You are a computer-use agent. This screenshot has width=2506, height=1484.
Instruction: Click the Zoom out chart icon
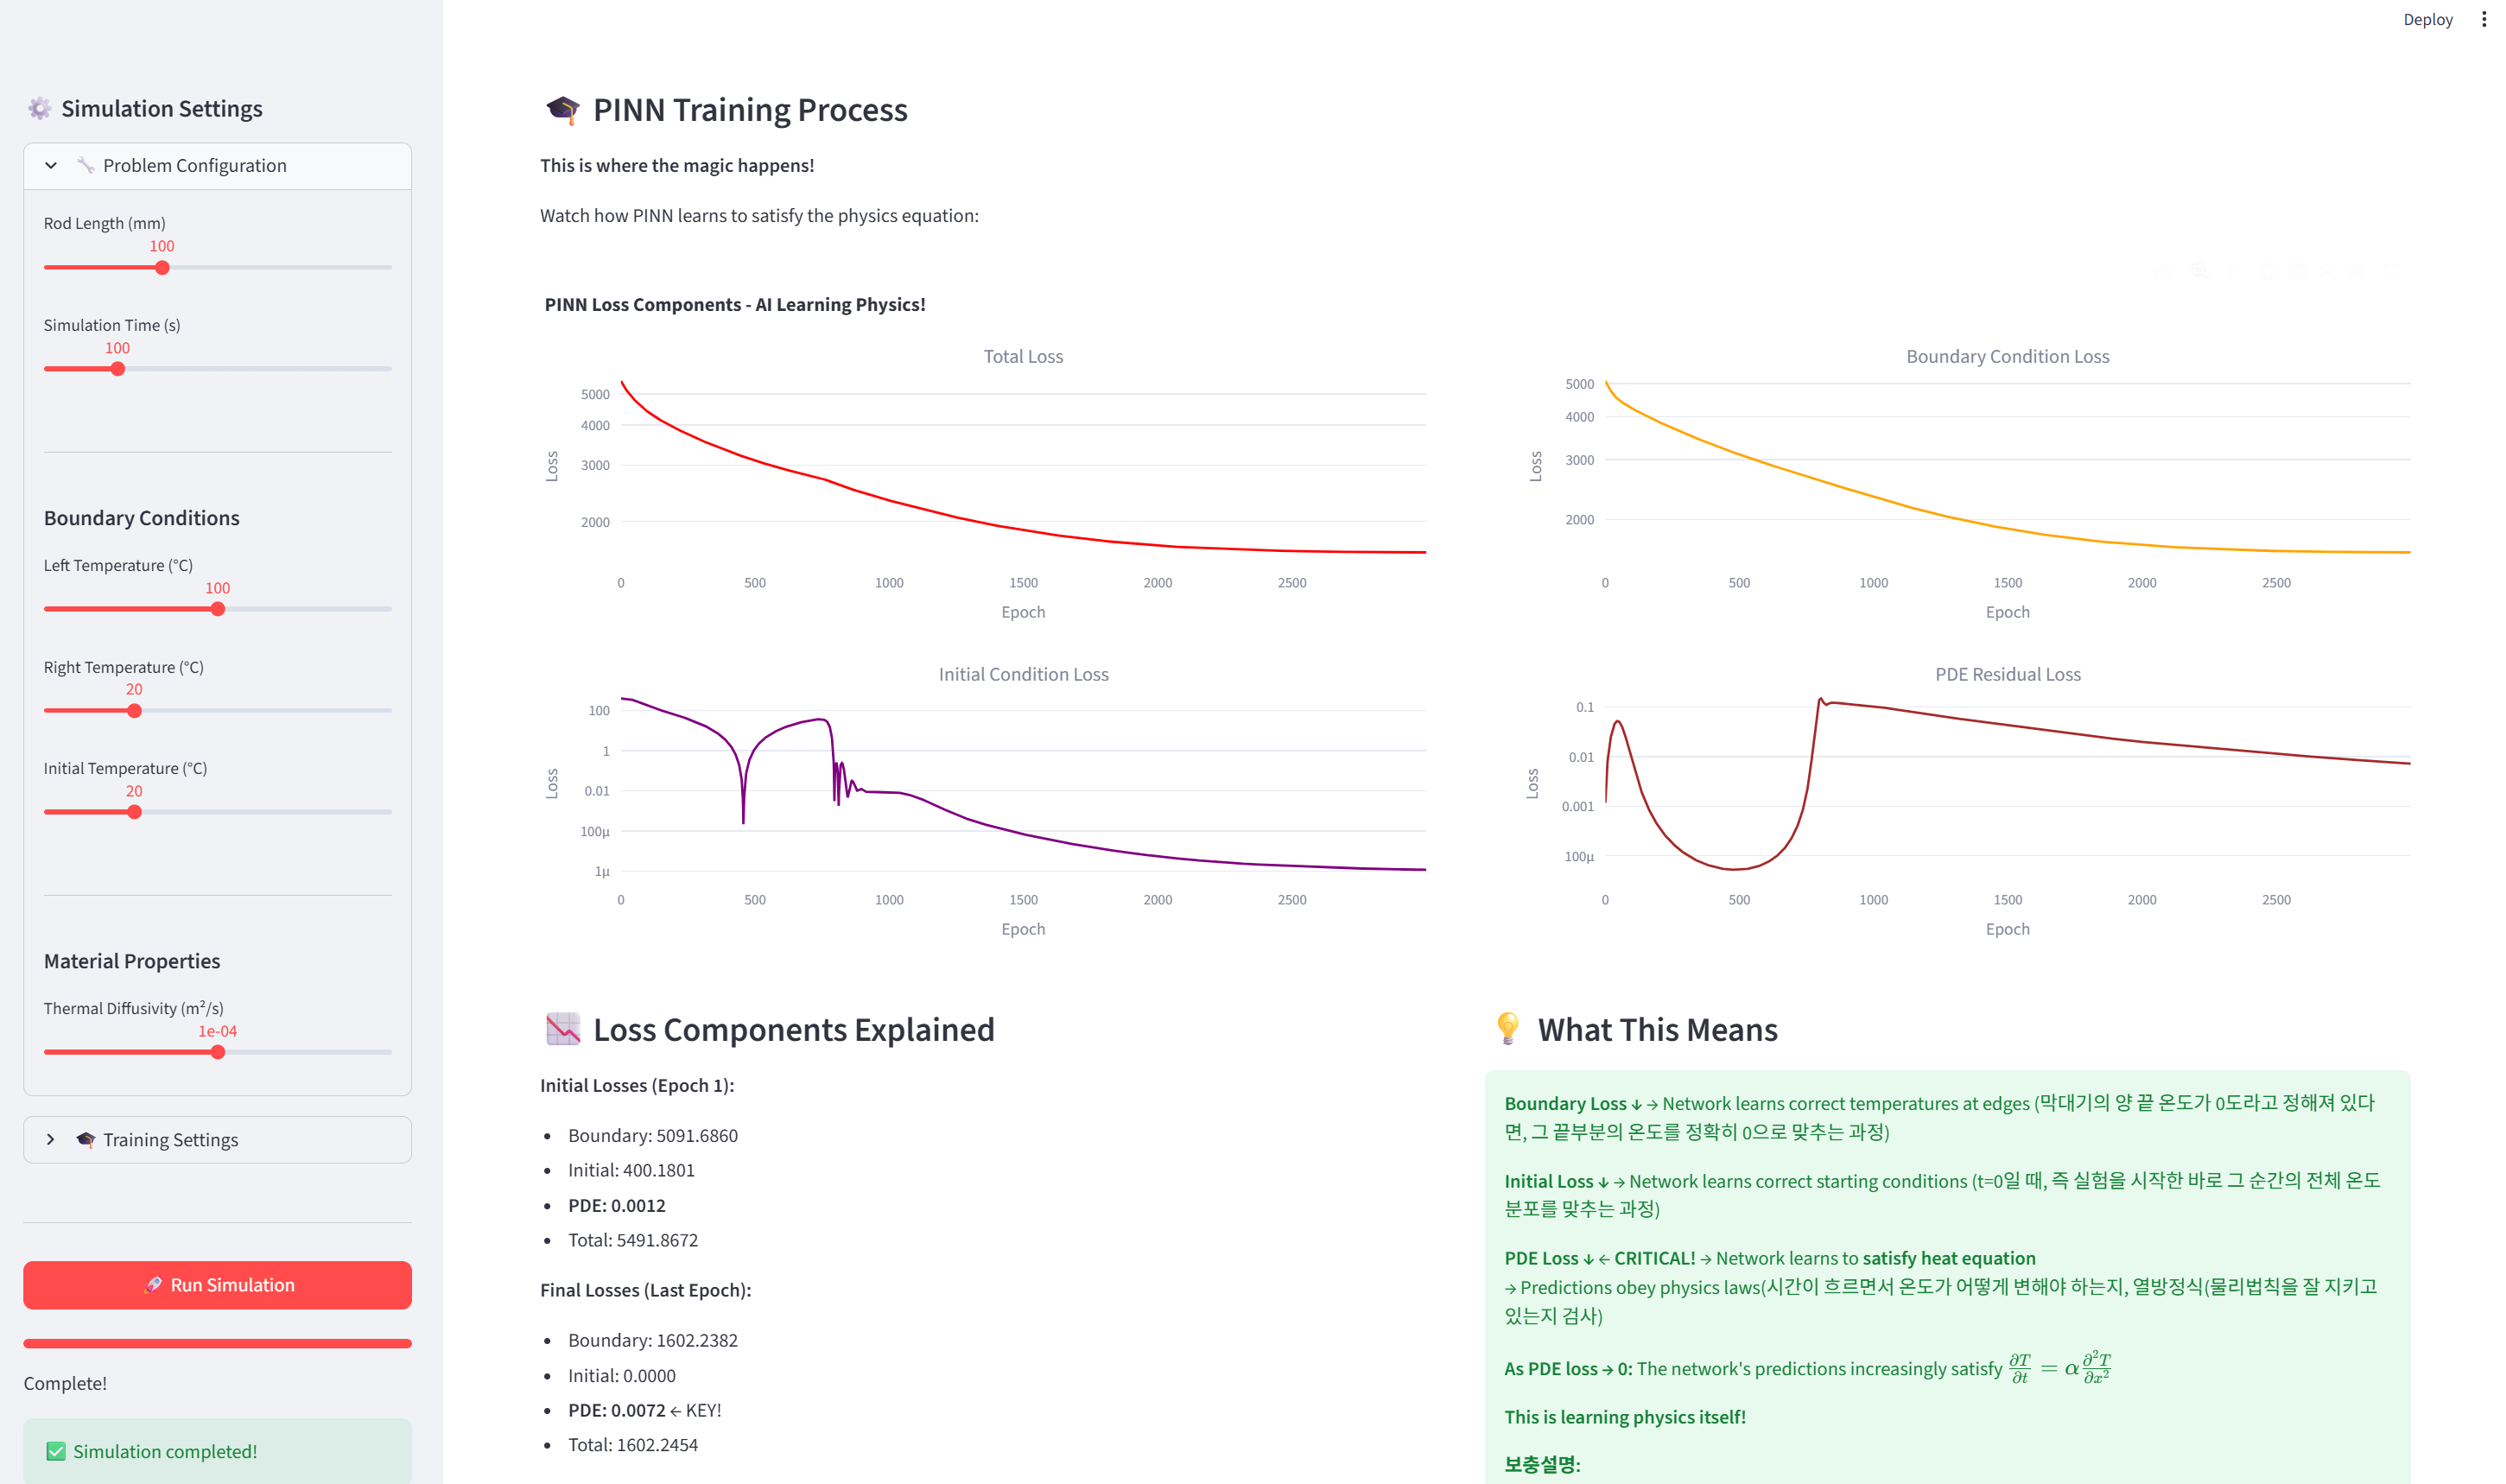tap(2298, 271)
